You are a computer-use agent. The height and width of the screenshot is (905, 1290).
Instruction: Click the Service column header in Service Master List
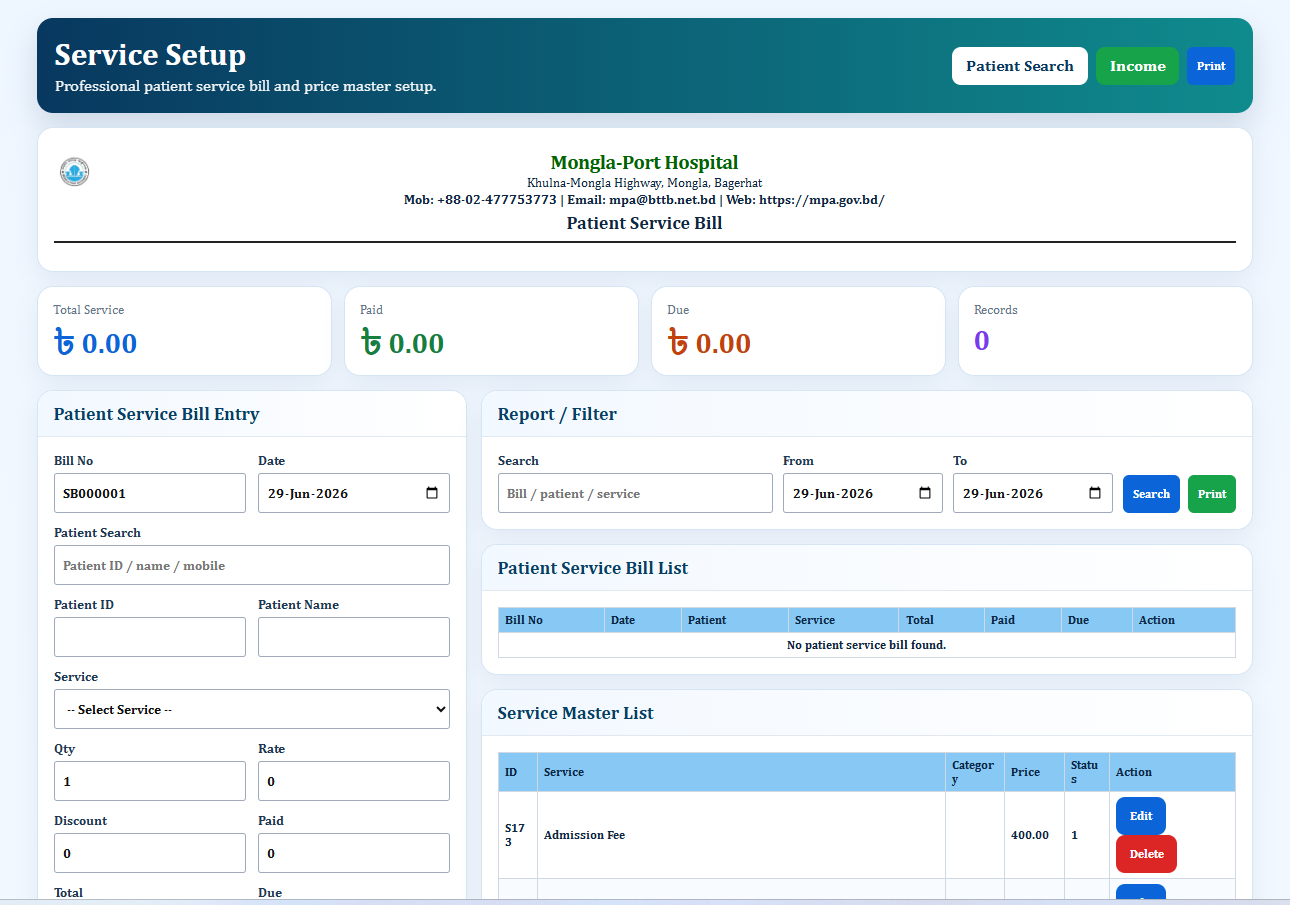741,772
